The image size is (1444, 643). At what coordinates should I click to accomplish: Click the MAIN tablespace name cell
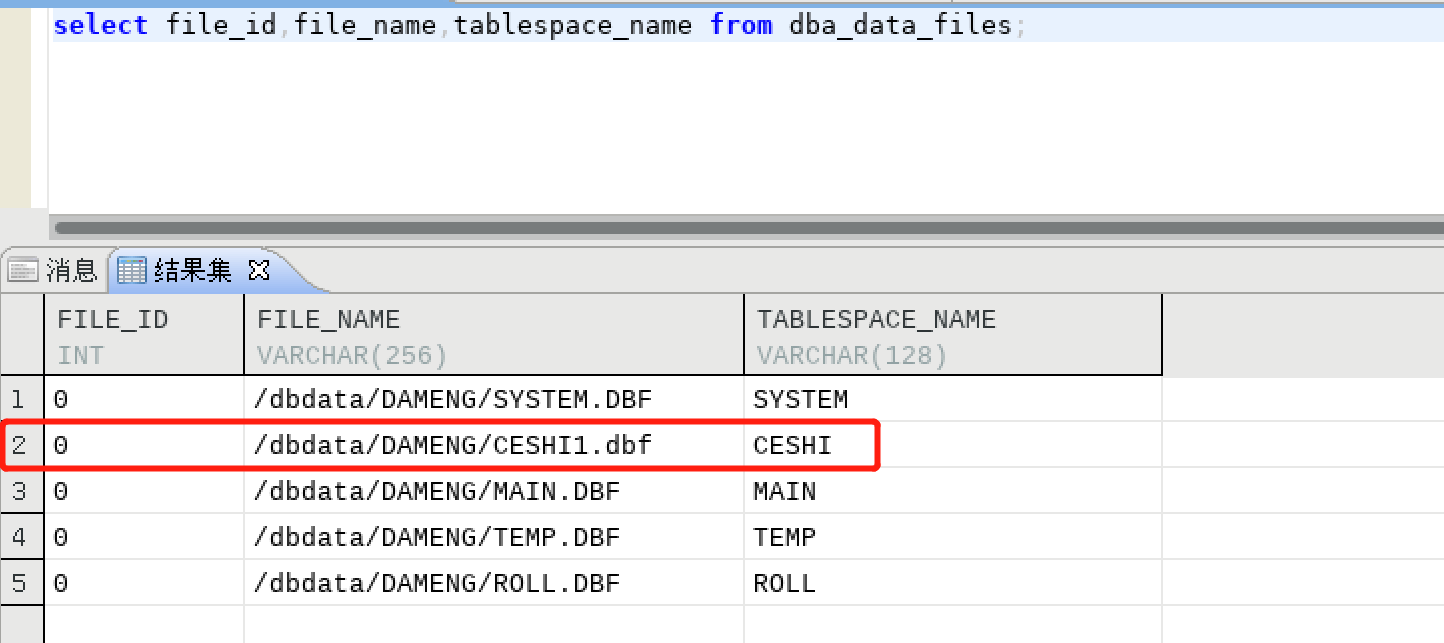point(953,492)
